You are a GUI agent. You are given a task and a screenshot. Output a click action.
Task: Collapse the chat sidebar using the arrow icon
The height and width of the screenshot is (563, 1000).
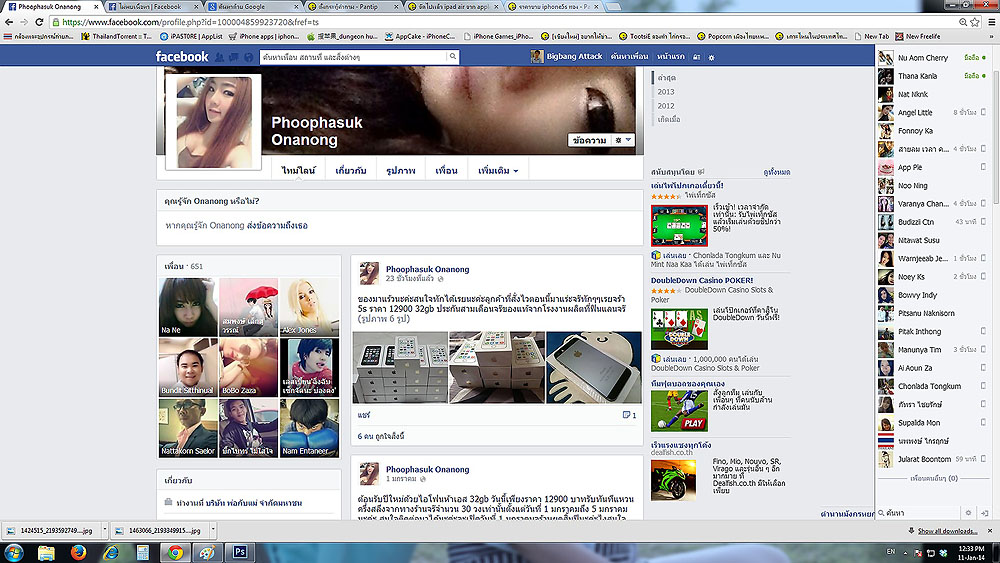(985, 513)
